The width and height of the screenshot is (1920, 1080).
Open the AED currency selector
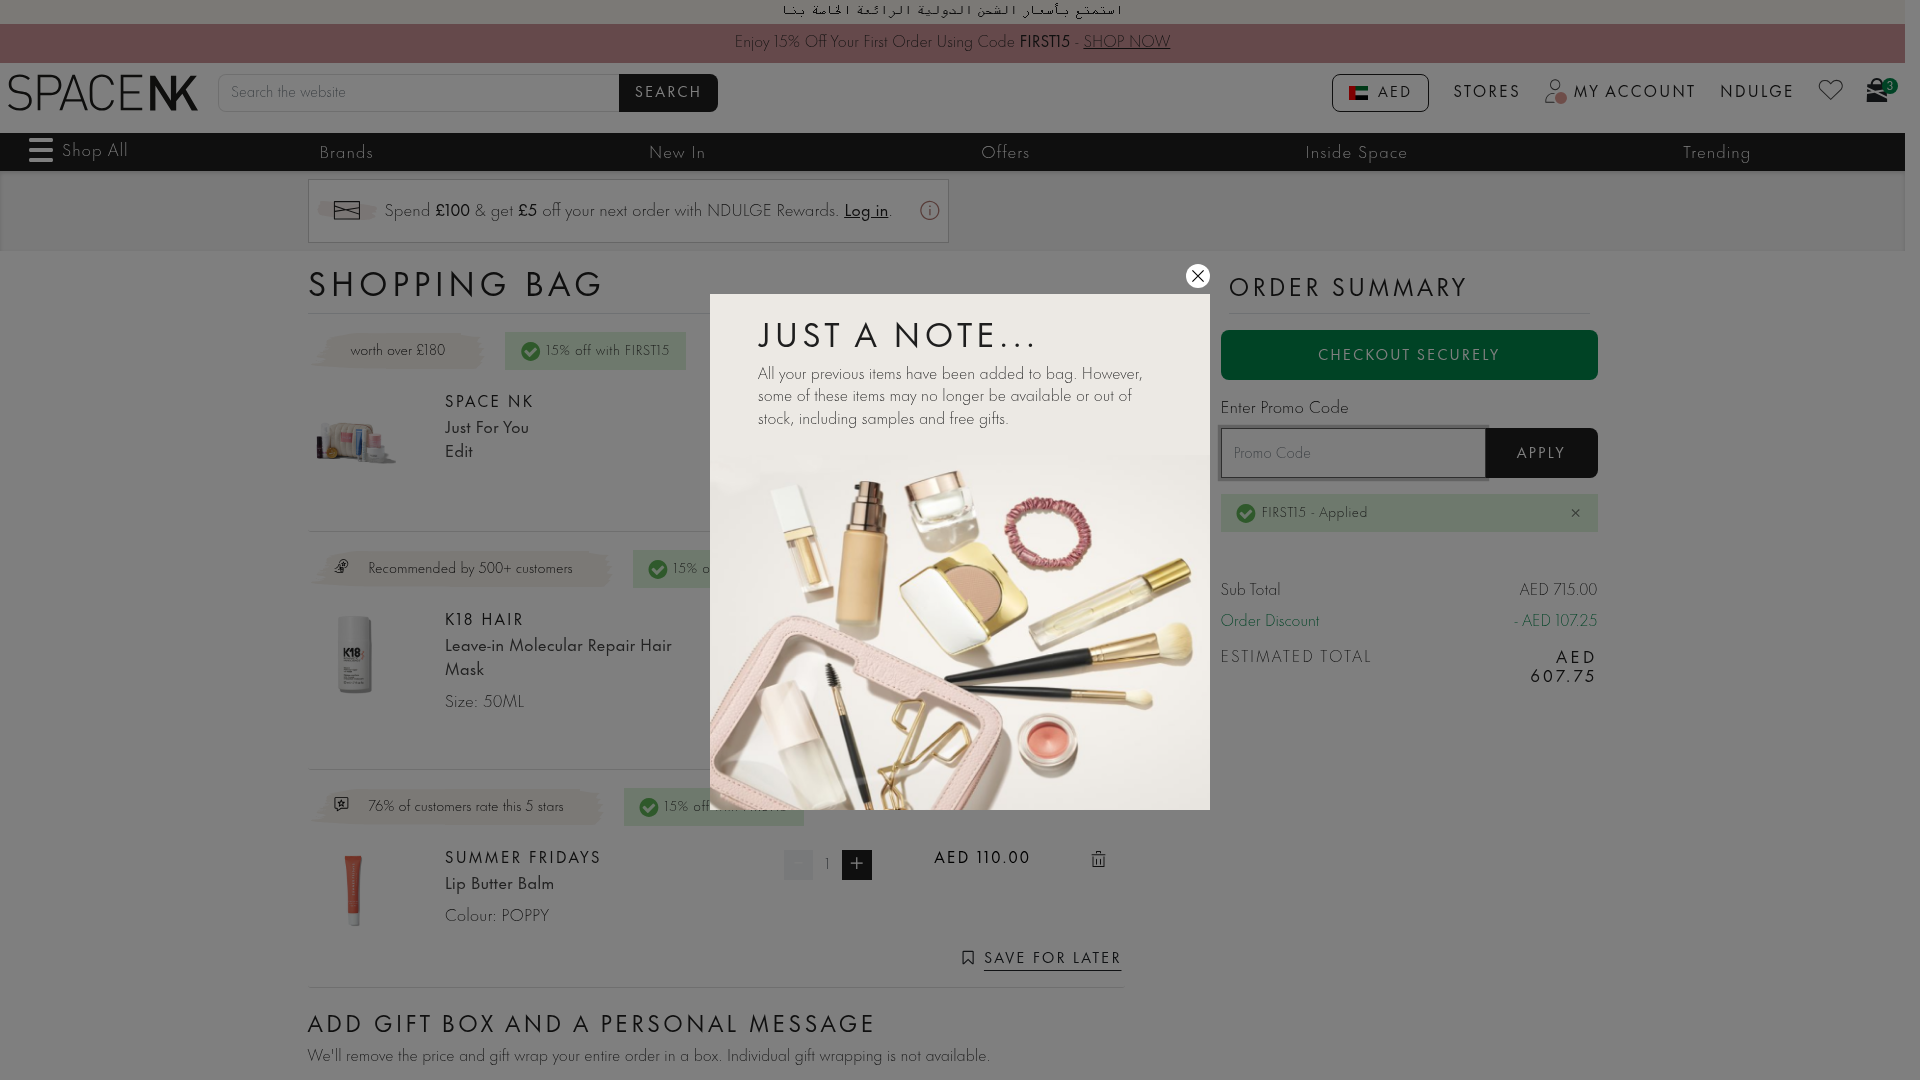click(x=1380, y=93)
